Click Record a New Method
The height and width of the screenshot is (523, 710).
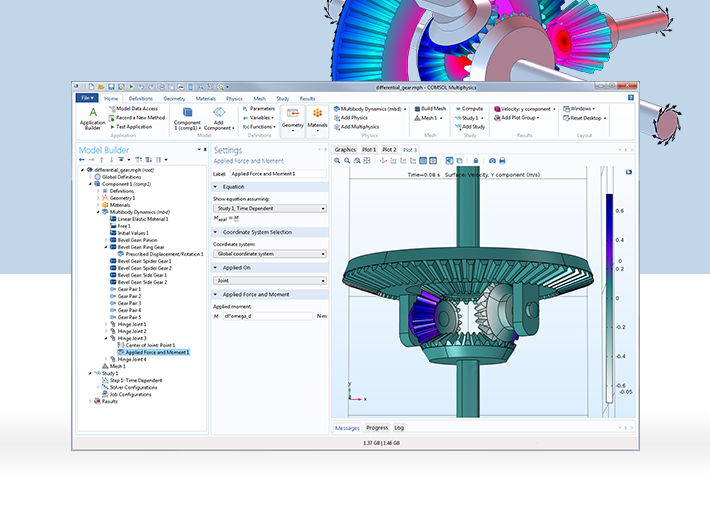(x=137, y=118)
